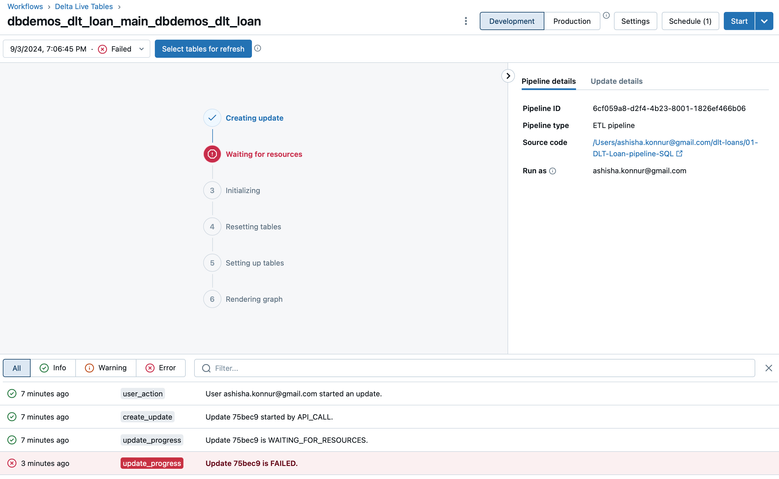The image size is (779, 479).
Task: Click the red error icon on failed event row
Action: pos(12,463)
